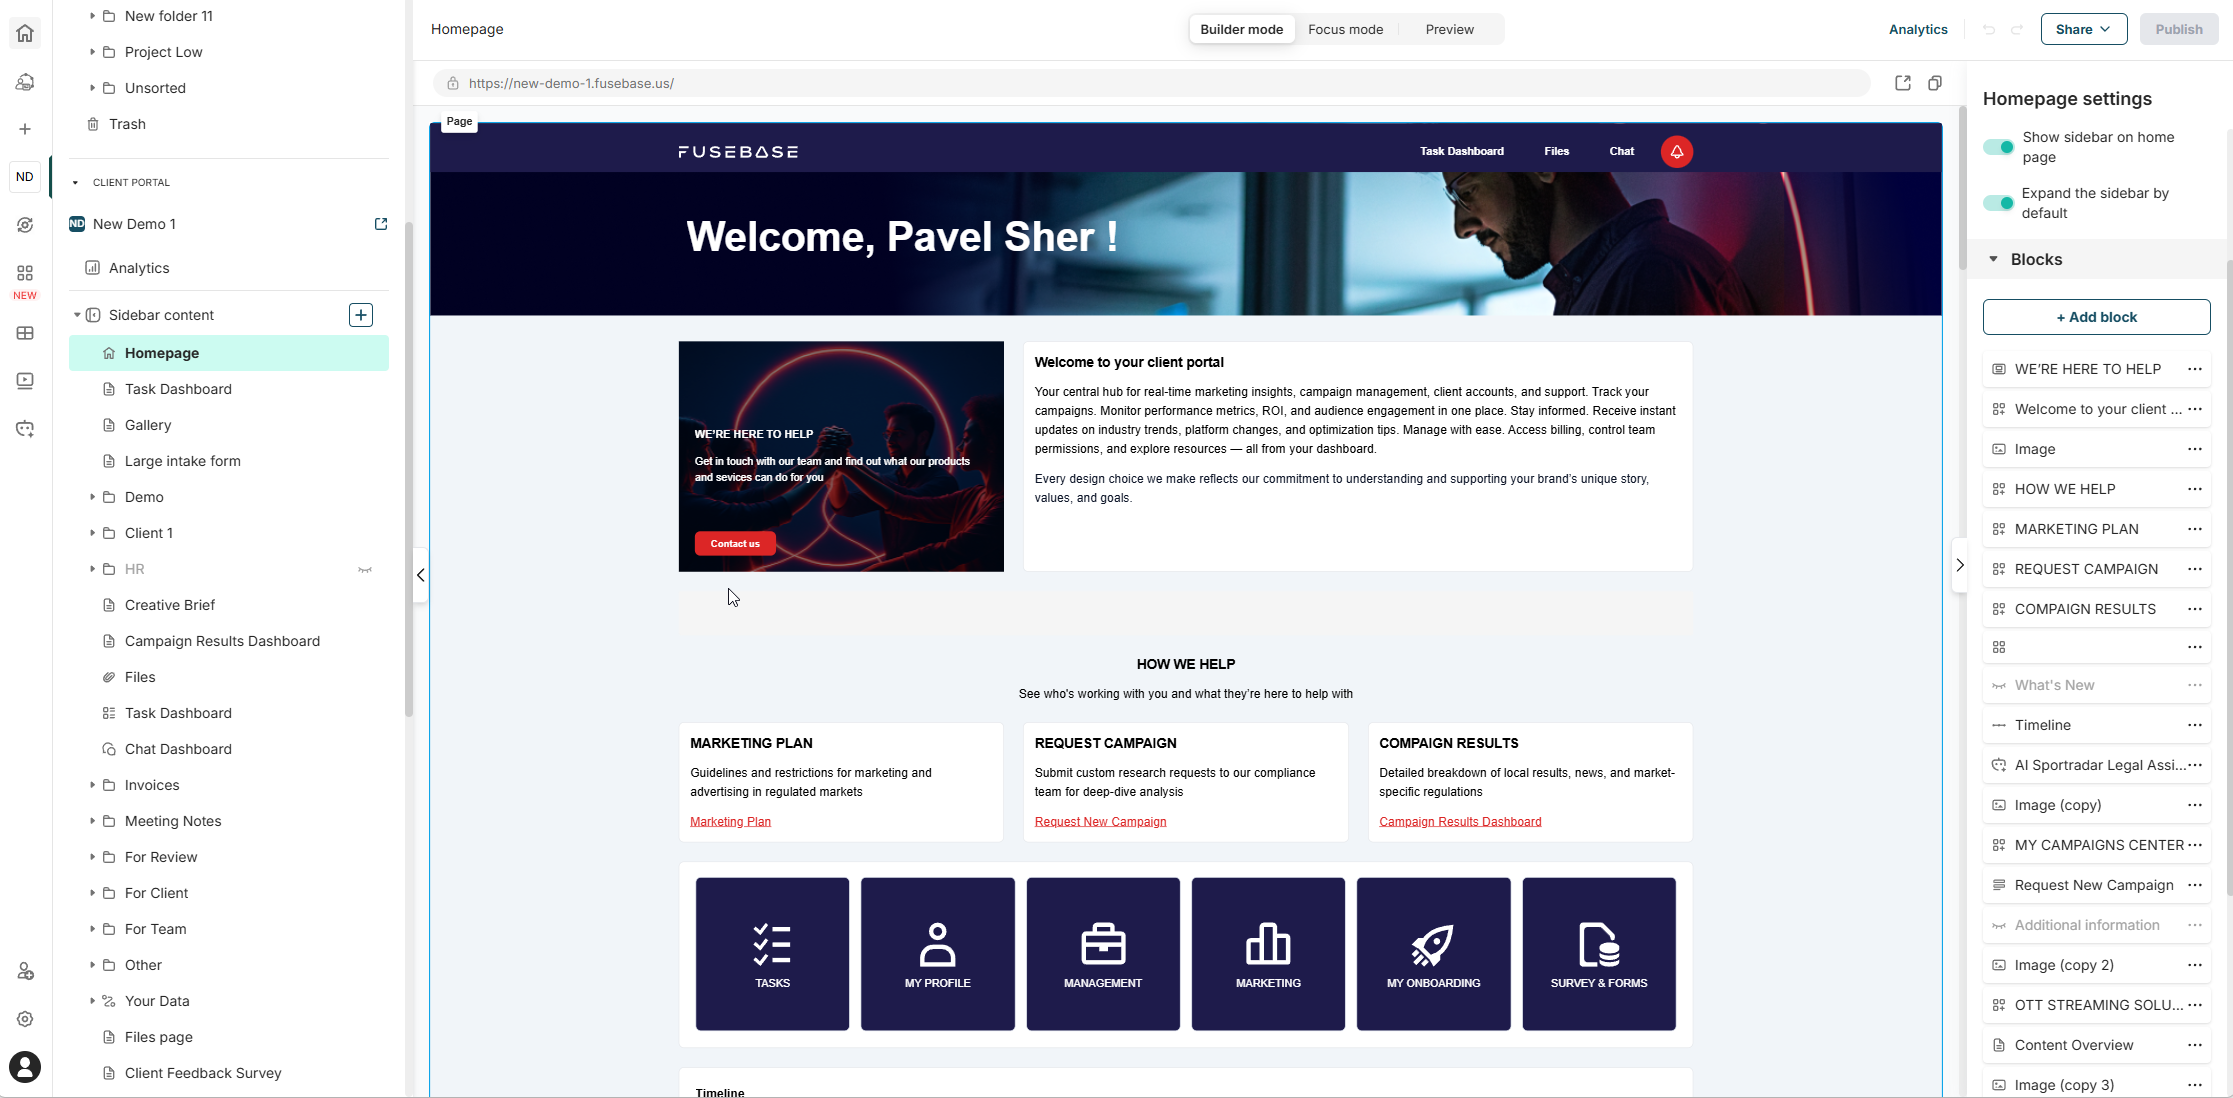Open TASKS tile in portal
Image resolution: width=2233 pixels, height=1098 pixels.
772,954
